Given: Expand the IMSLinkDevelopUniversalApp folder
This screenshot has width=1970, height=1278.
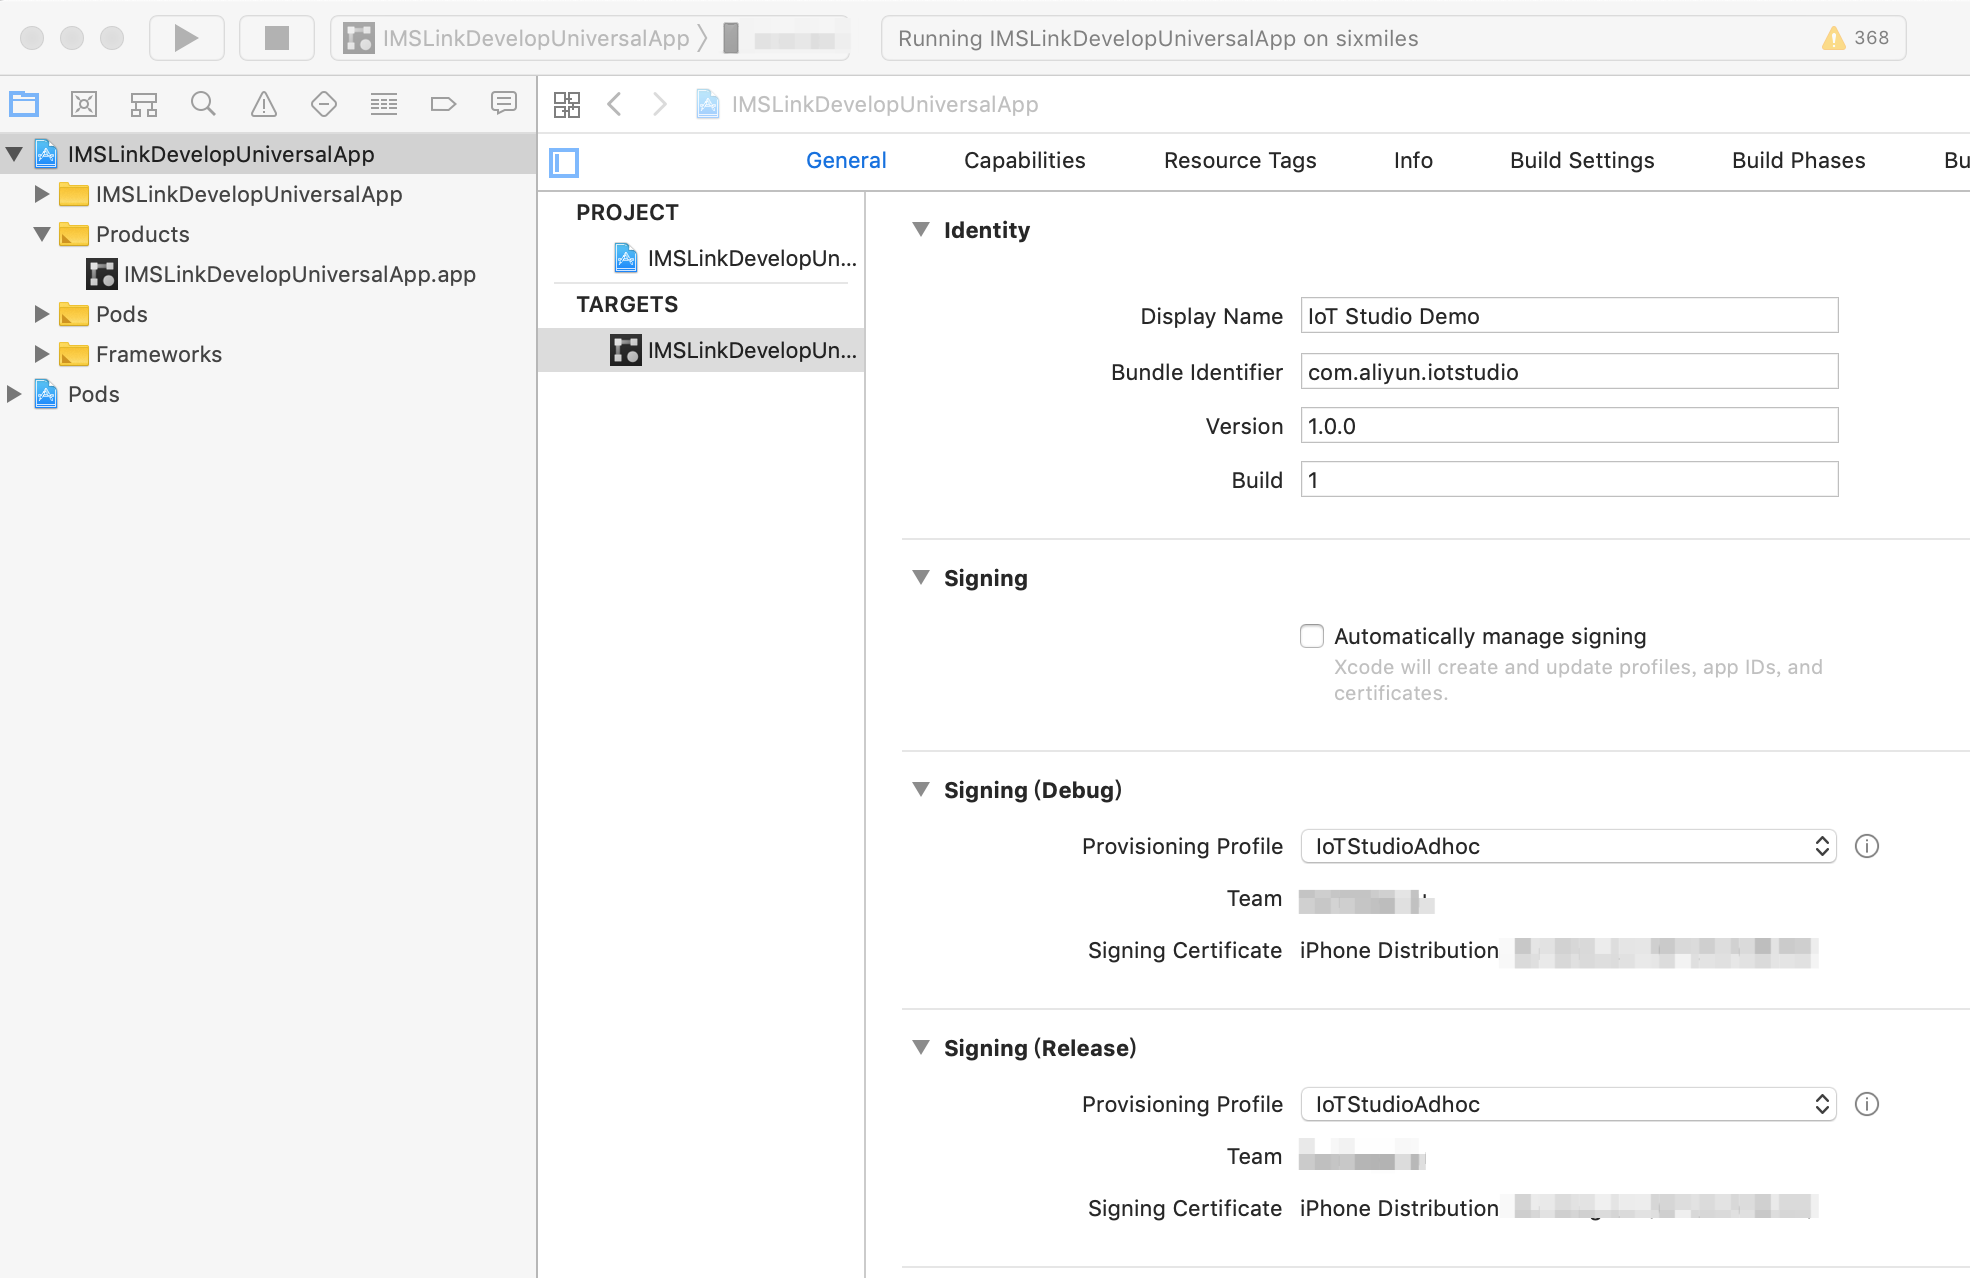Looking at the screenshot, I should tap(42, 194).
